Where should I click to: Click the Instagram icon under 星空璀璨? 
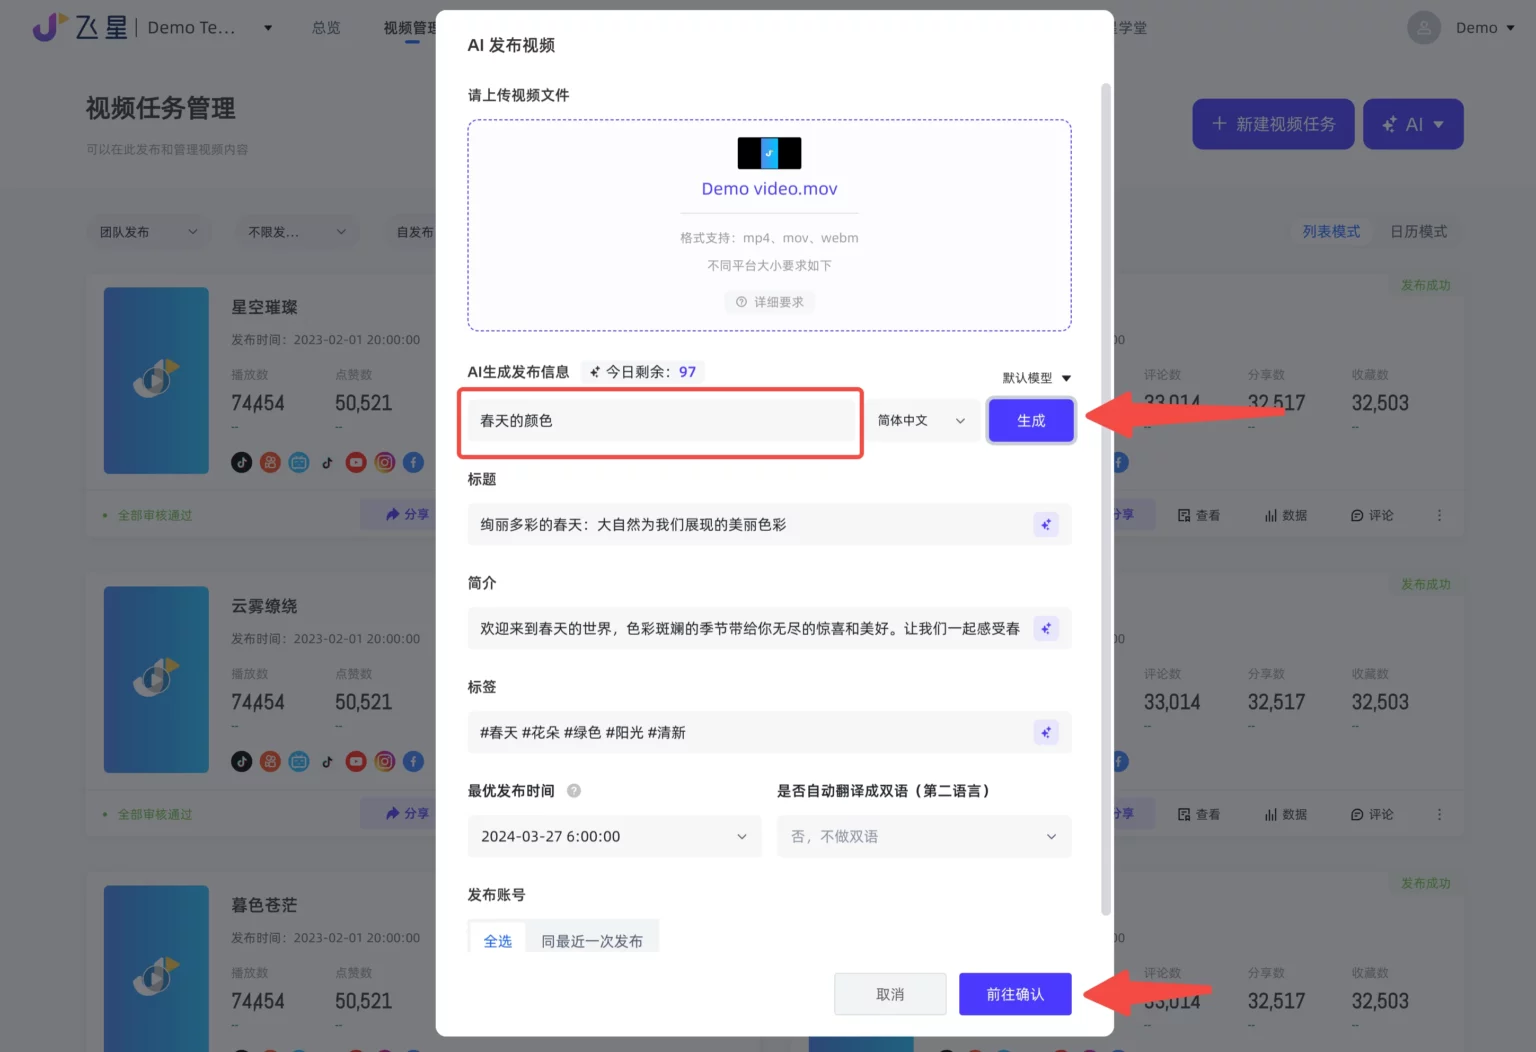(x=384, y=462)
